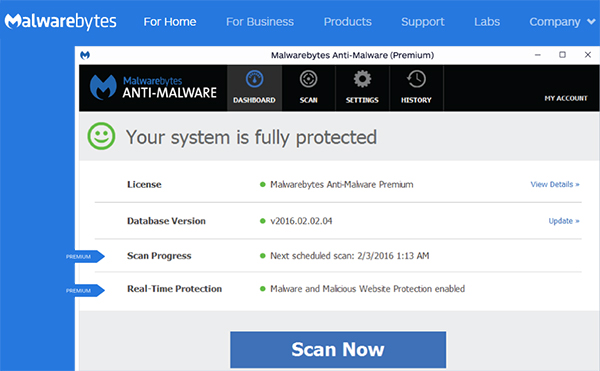Open the History tab
Image resolution: width=600 pixels, height=371 pixels.
pos(416,88)
